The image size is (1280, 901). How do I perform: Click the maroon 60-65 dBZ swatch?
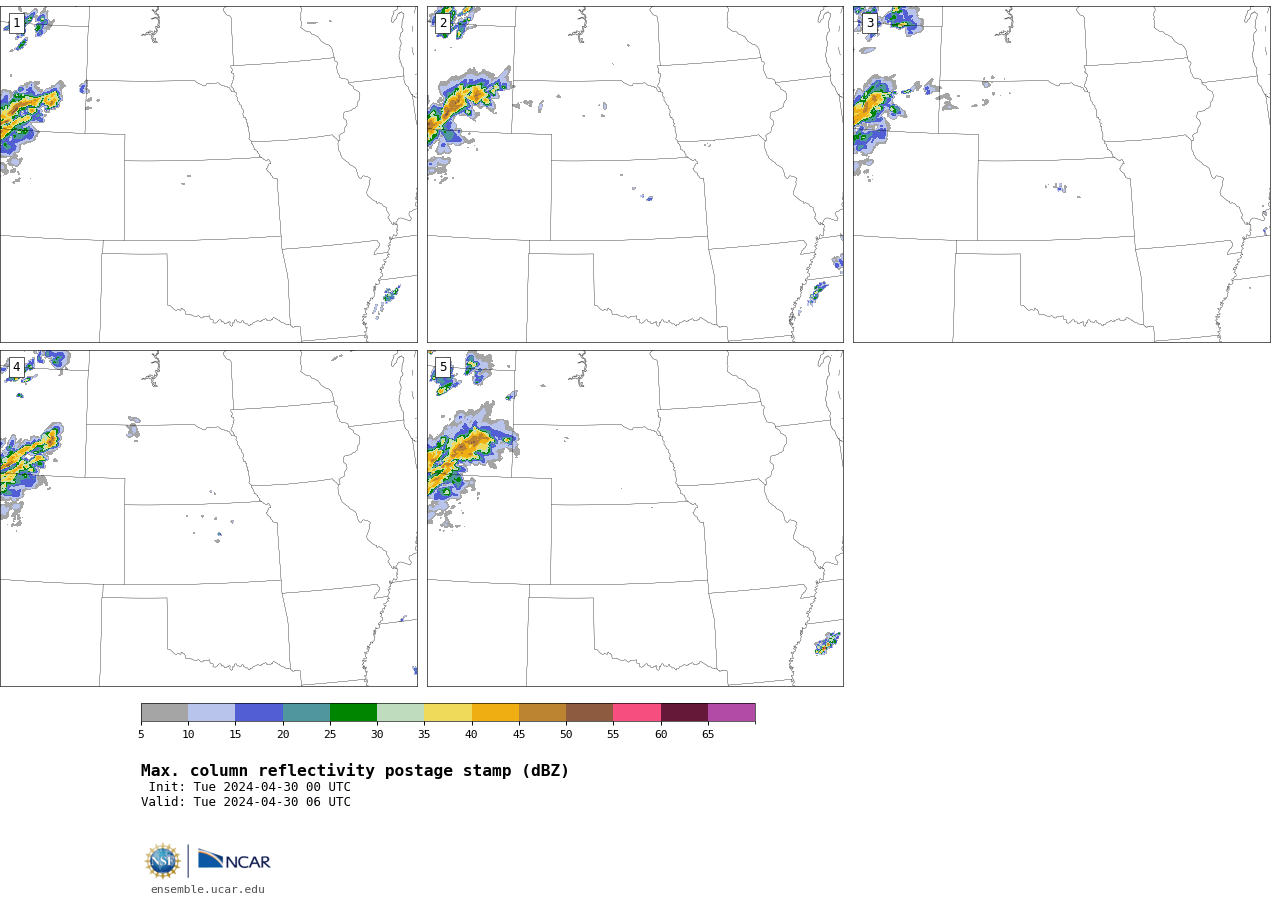(x=684, y=713)
